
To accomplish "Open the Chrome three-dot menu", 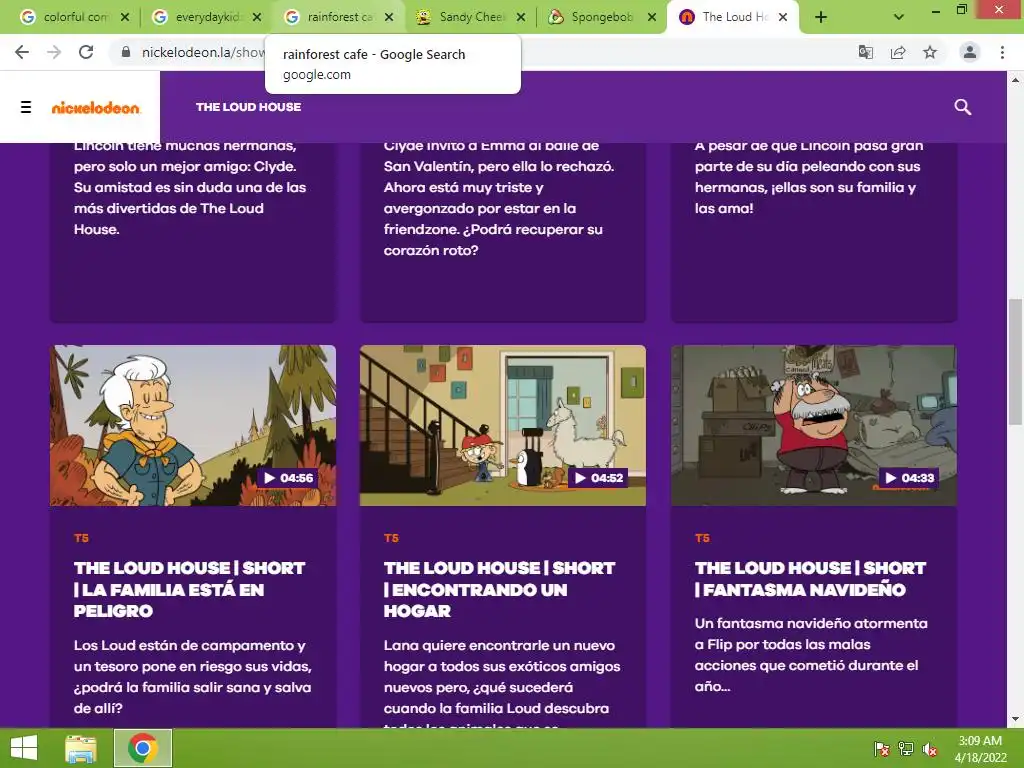I will [1002, 52].
